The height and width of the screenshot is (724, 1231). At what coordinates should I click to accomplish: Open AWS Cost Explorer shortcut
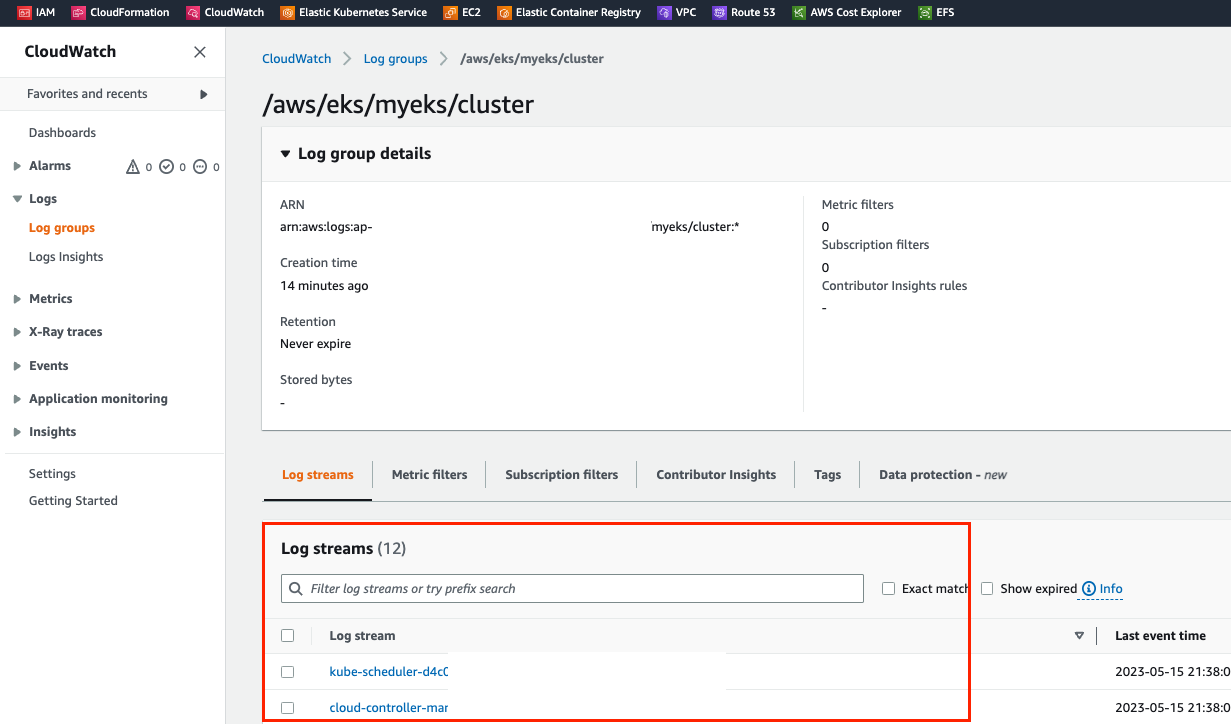tap(846, 13)
